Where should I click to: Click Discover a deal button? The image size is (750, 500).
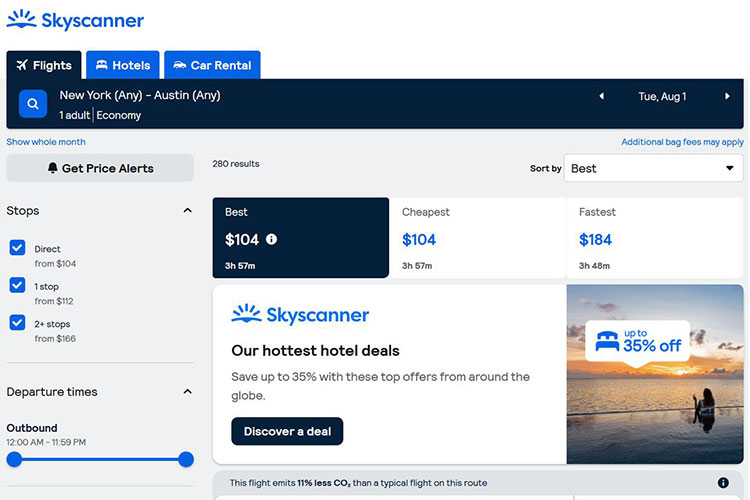[287, 431]
